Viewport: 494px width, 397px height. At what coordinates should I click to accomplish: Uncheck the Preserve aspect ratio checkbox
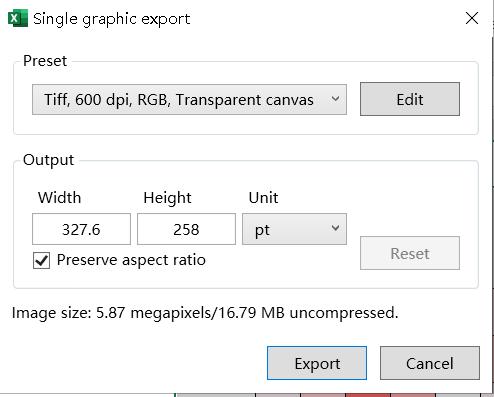tap(41, 260)
